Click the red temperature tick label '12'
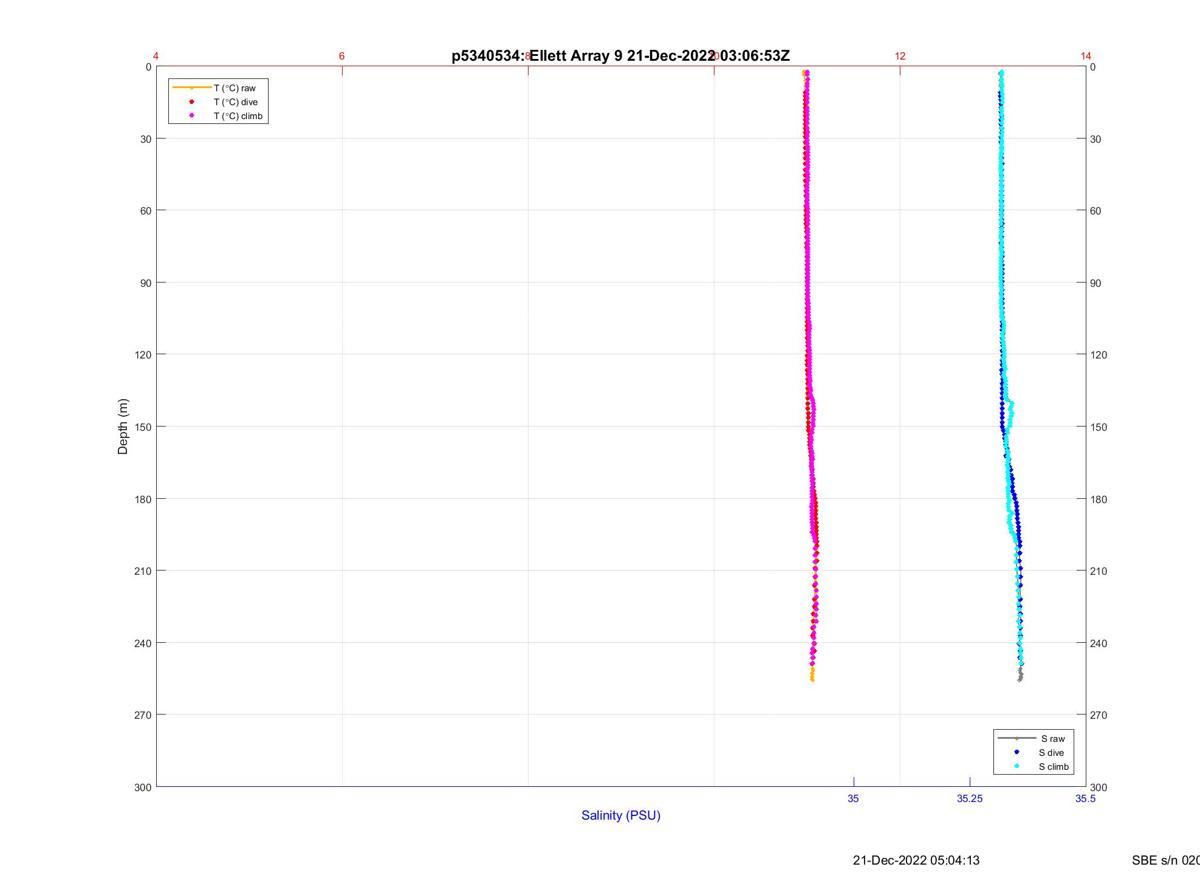This screenshot has width=1200, height=885. tap(900, 56)
